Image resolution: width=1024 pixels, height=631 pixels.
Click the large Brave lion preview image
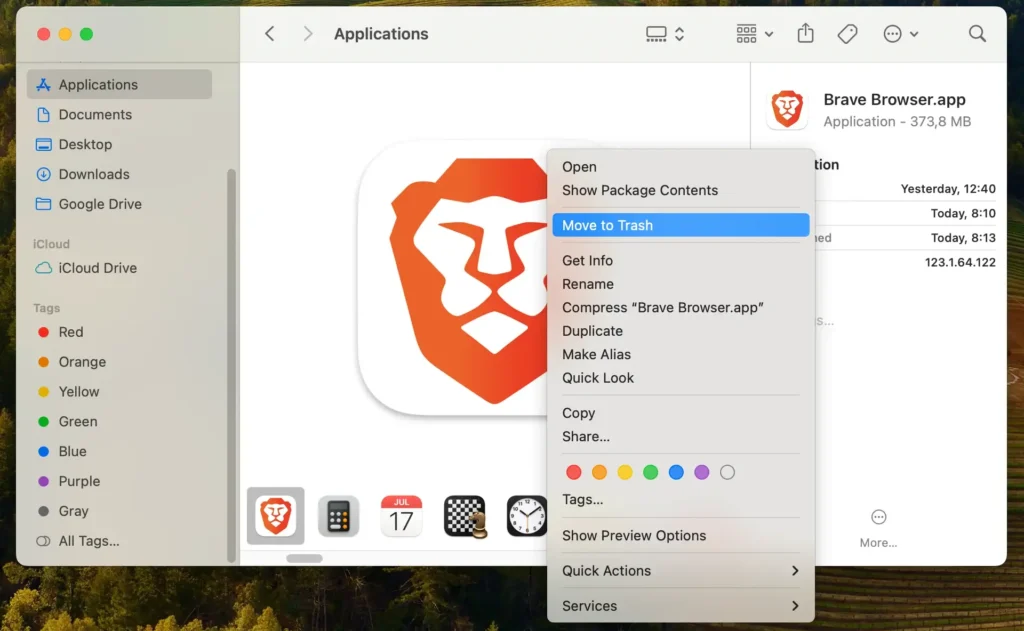pos(453,280)
